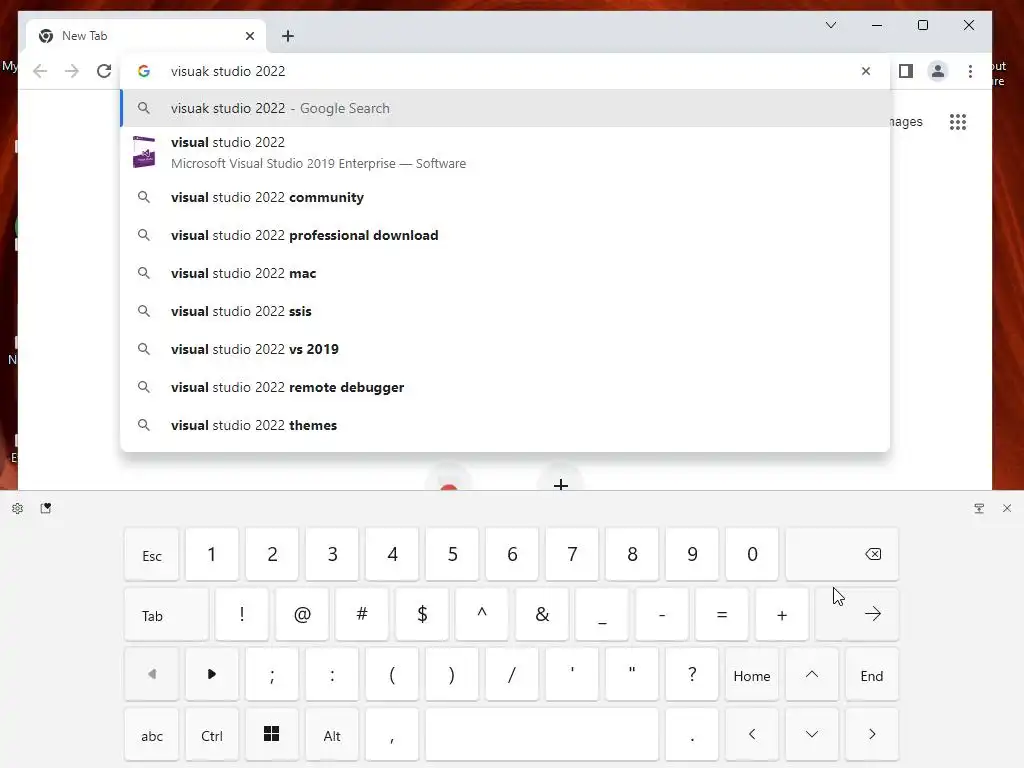Select the Microsoft Visual Studio 2019 Enterprise suggestion

point(505,153)
